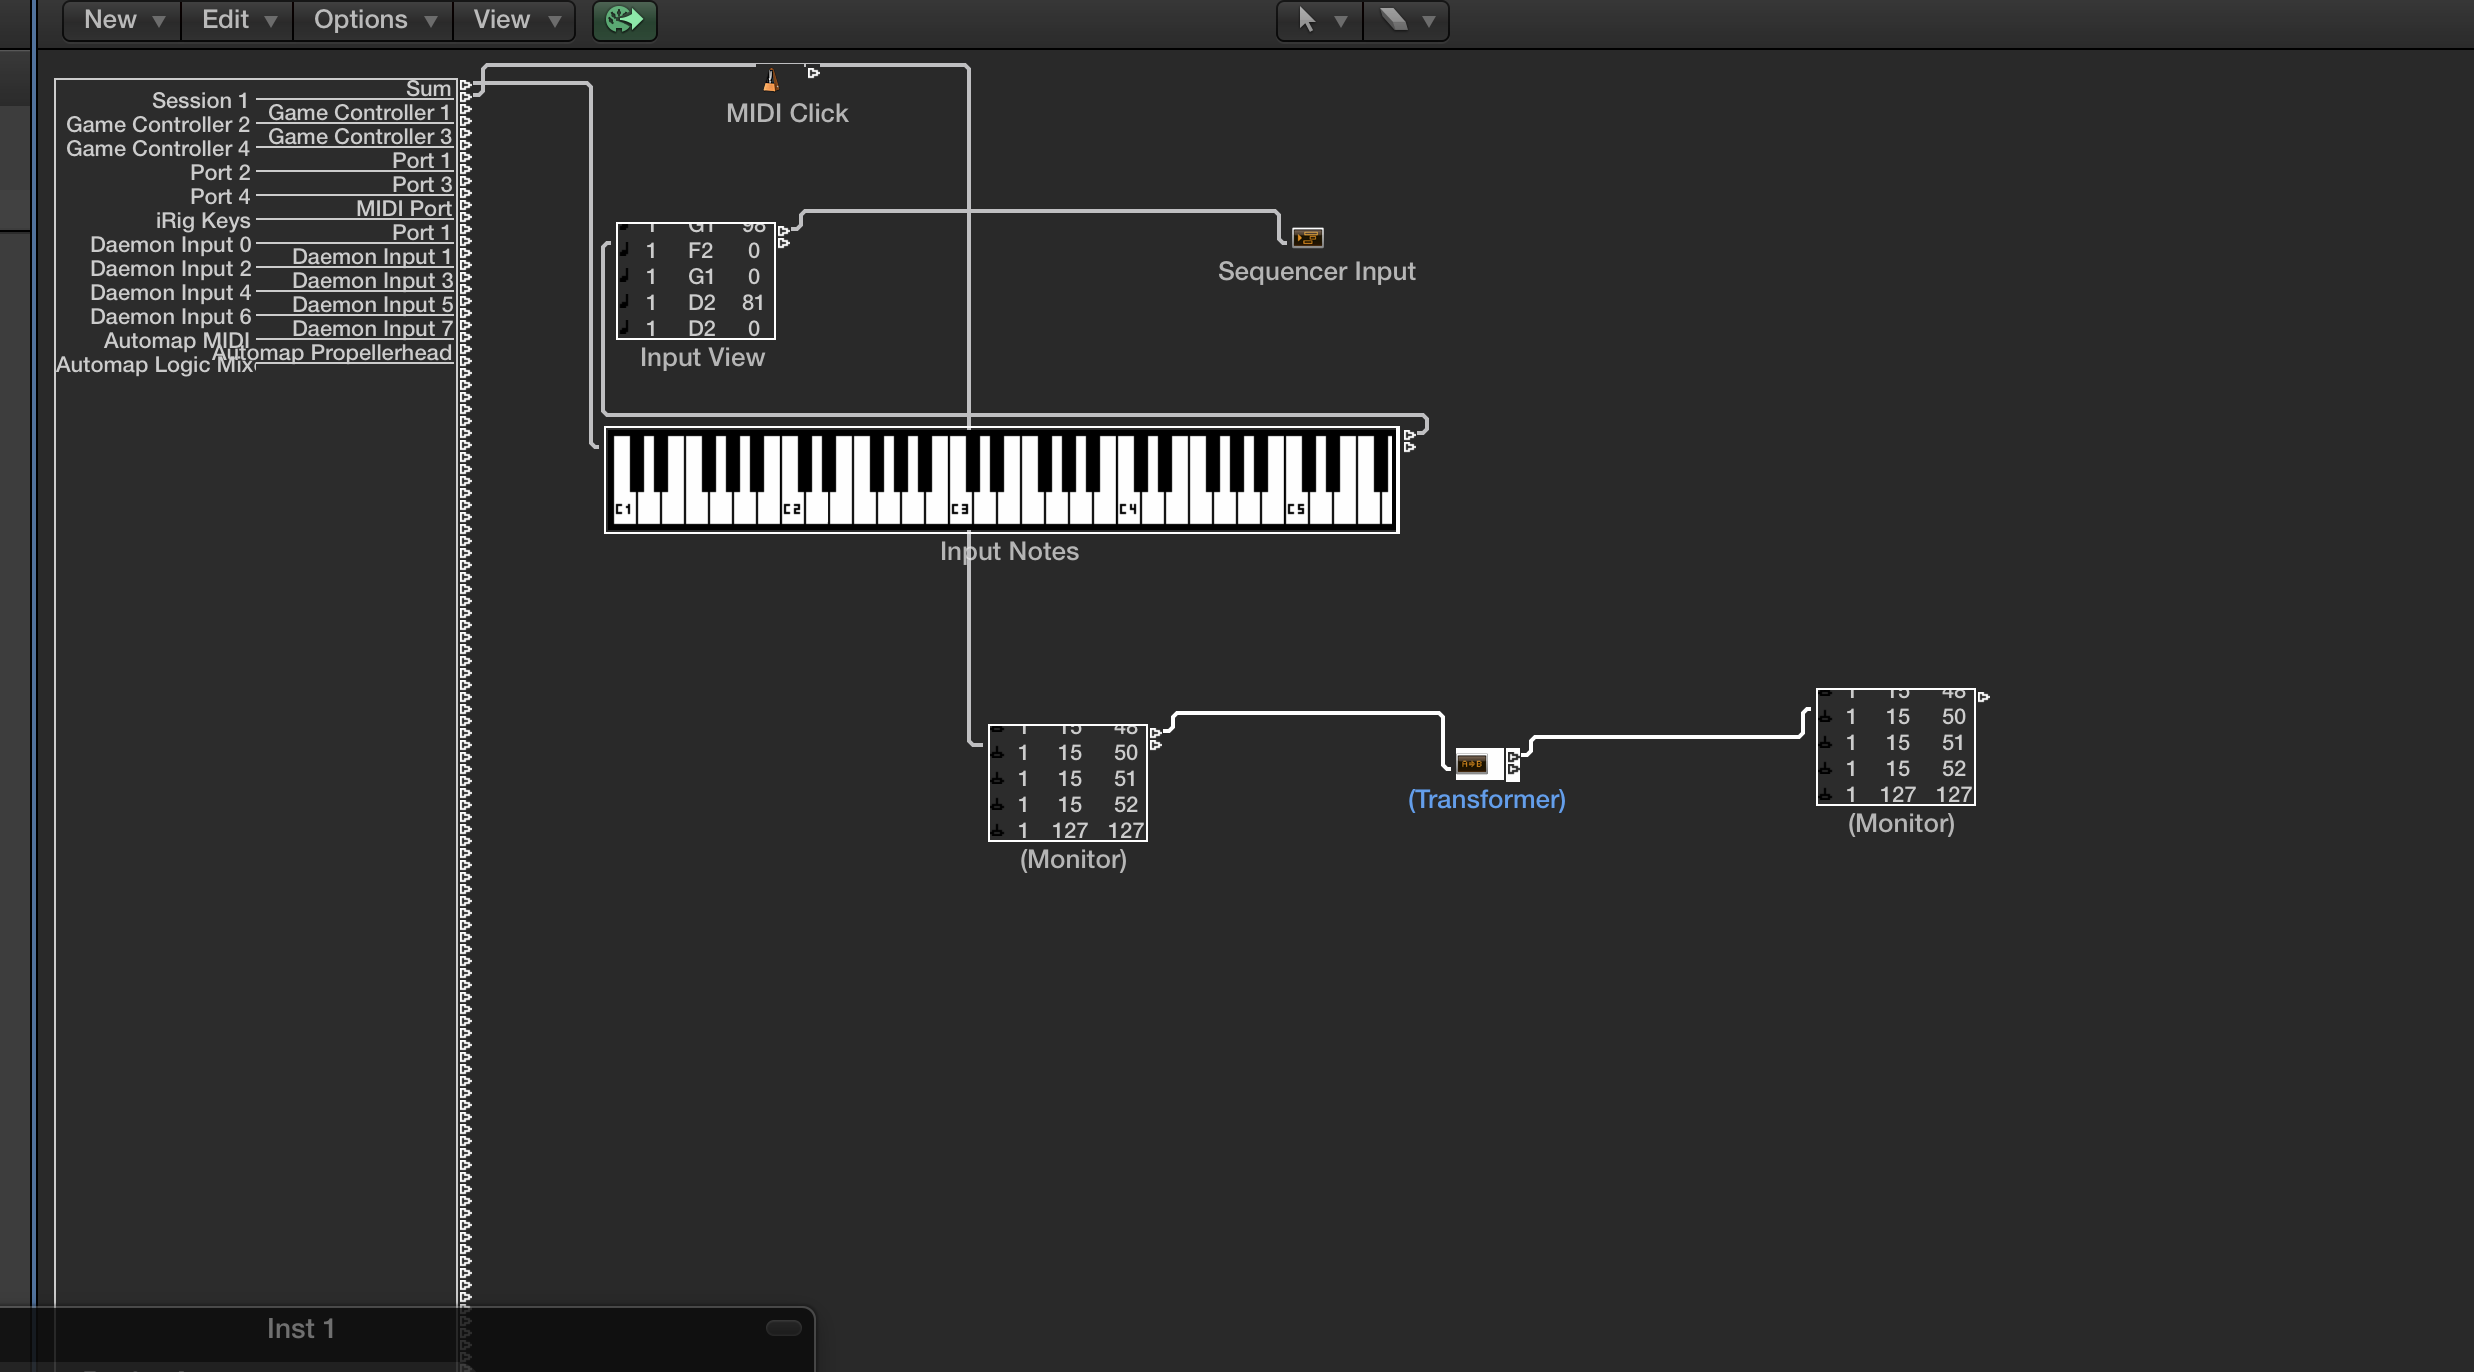2474x1372 pixels.
Task: Open the New menu
Action: coord(122,20)
